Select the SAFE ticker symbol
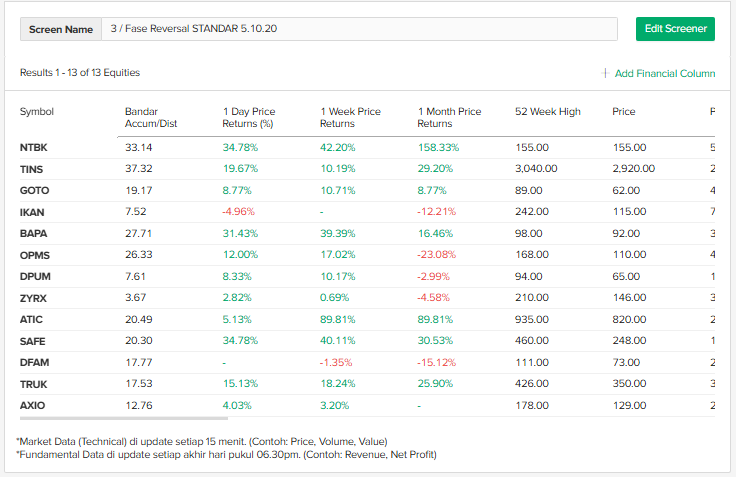 pos(32,341)
